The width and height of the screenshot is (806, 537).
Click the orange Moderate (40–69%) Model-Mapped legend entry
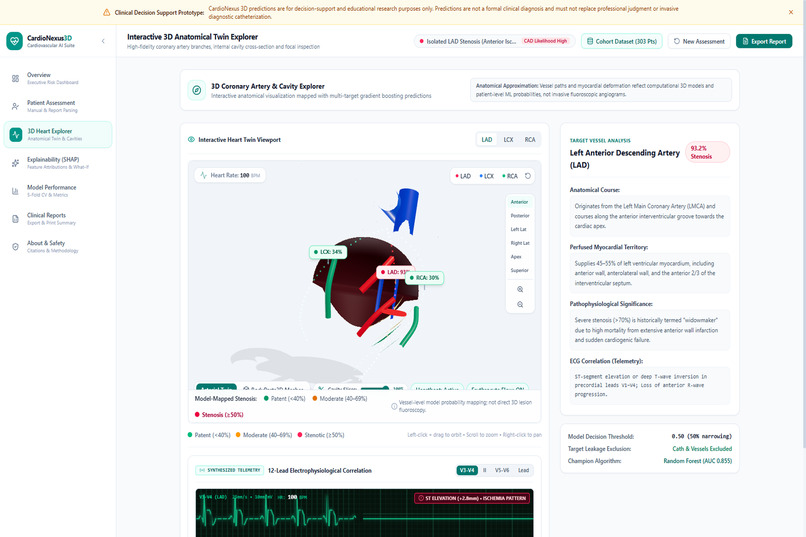coord(340,398)
